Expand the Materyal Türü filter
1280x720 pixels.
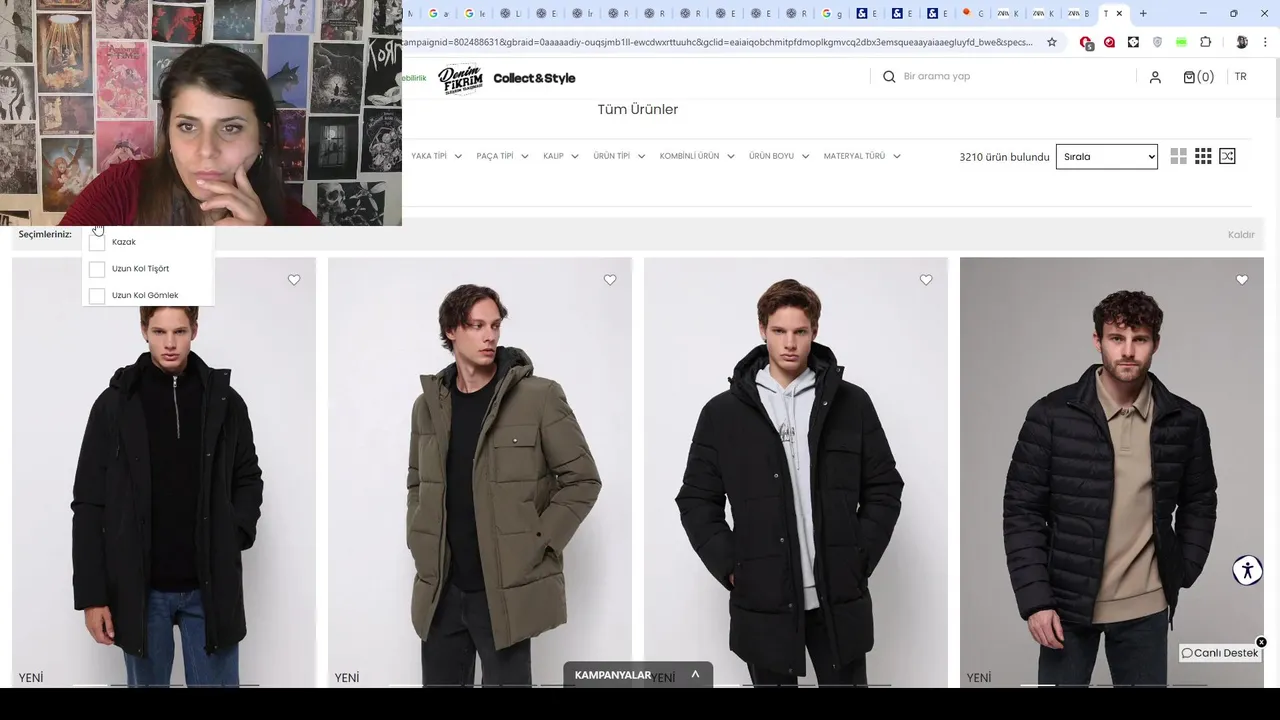862,156
